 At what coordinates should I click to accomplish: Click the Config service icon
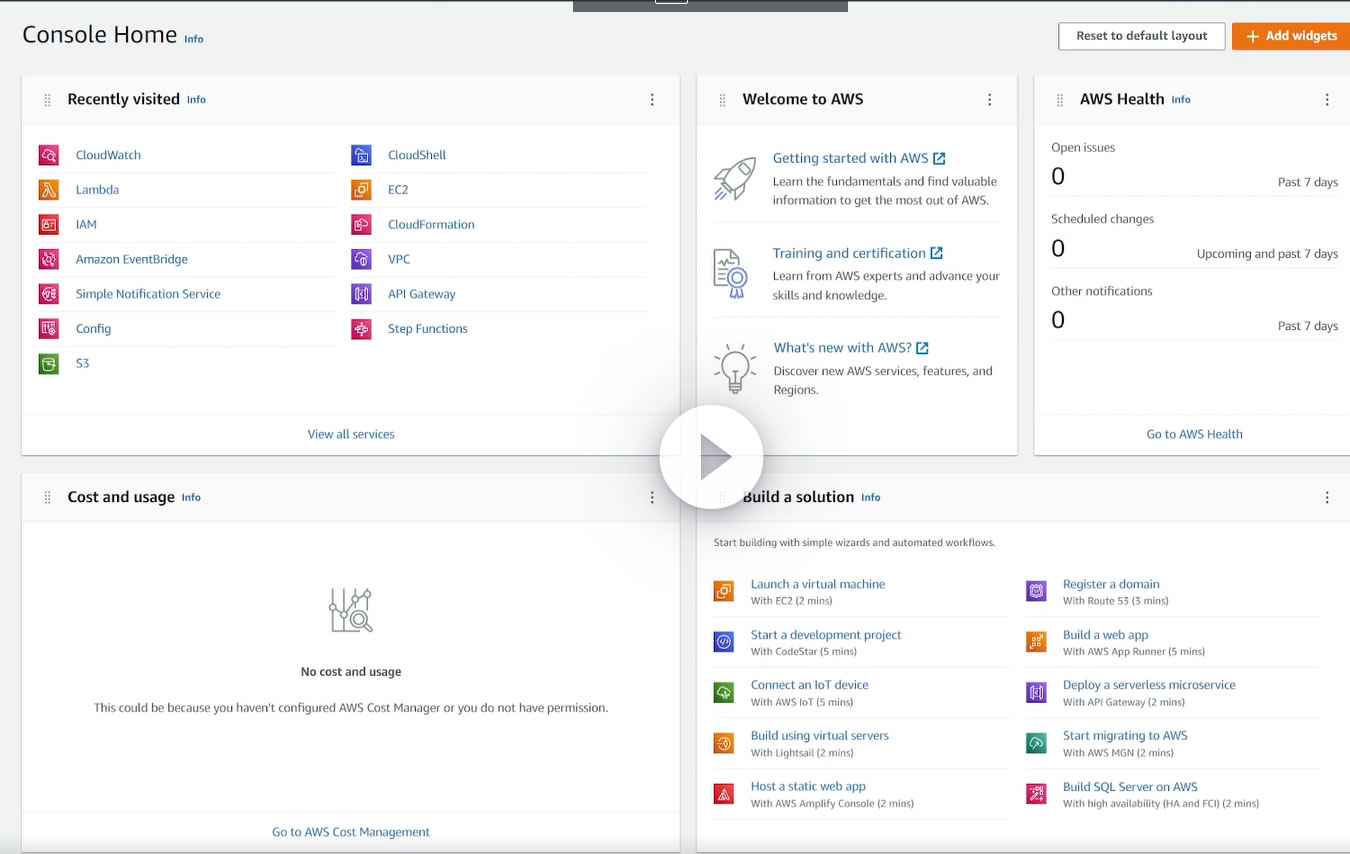(x=49, y=329)
